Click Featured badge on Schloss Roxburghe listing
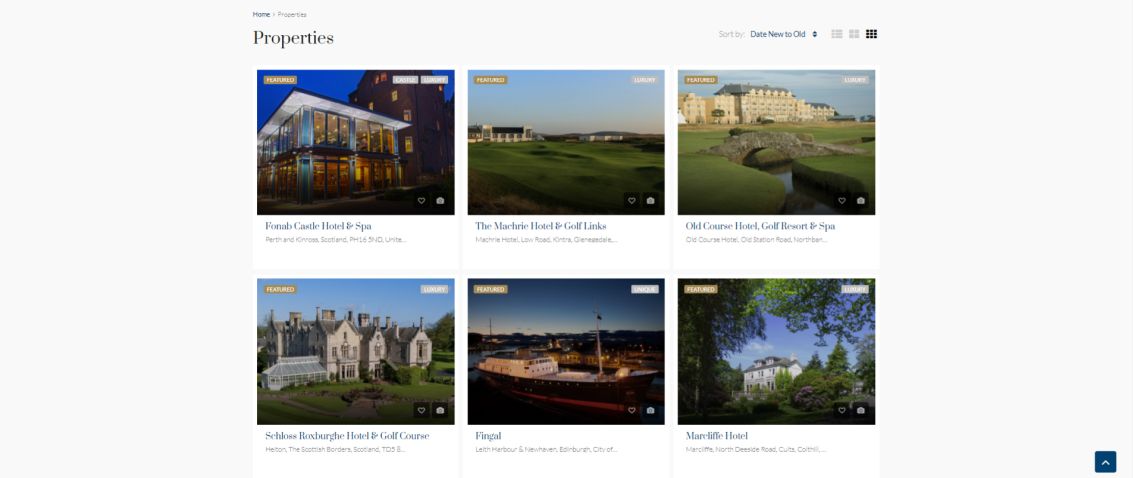This screenshot has width=1133, height=478. pyautogui.click(x=280, y=290)
